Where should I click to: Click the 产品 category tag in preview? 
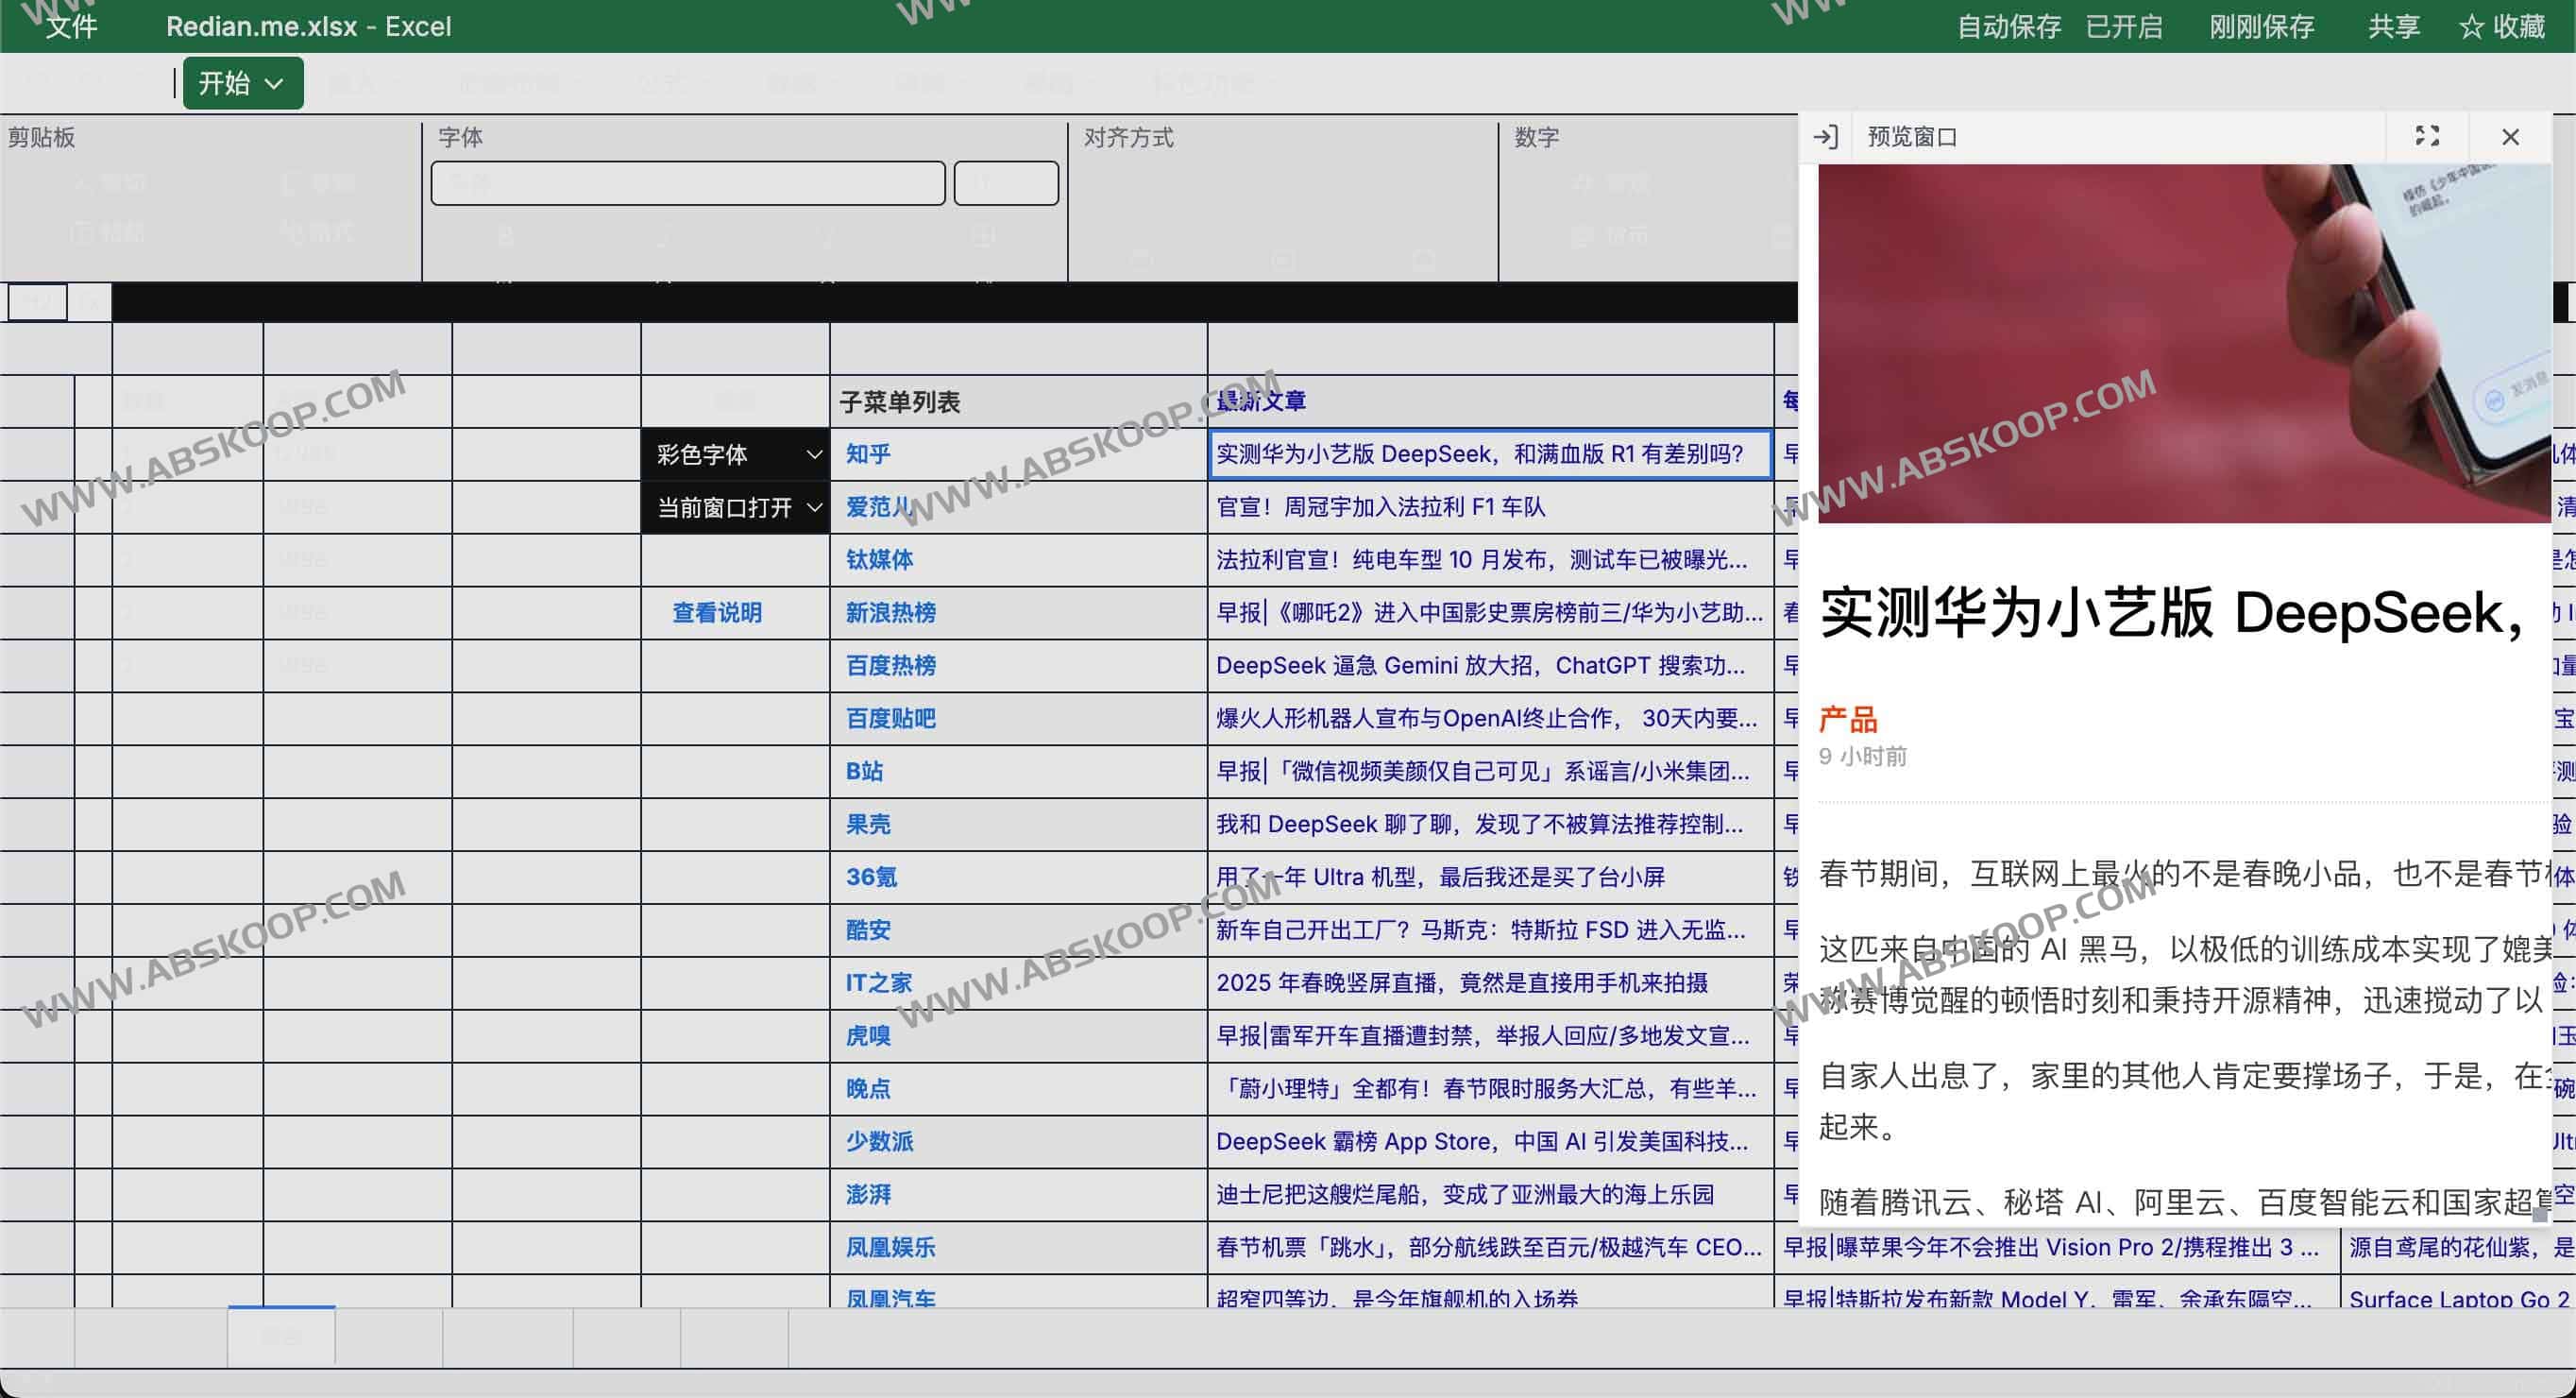[1847, 719]
